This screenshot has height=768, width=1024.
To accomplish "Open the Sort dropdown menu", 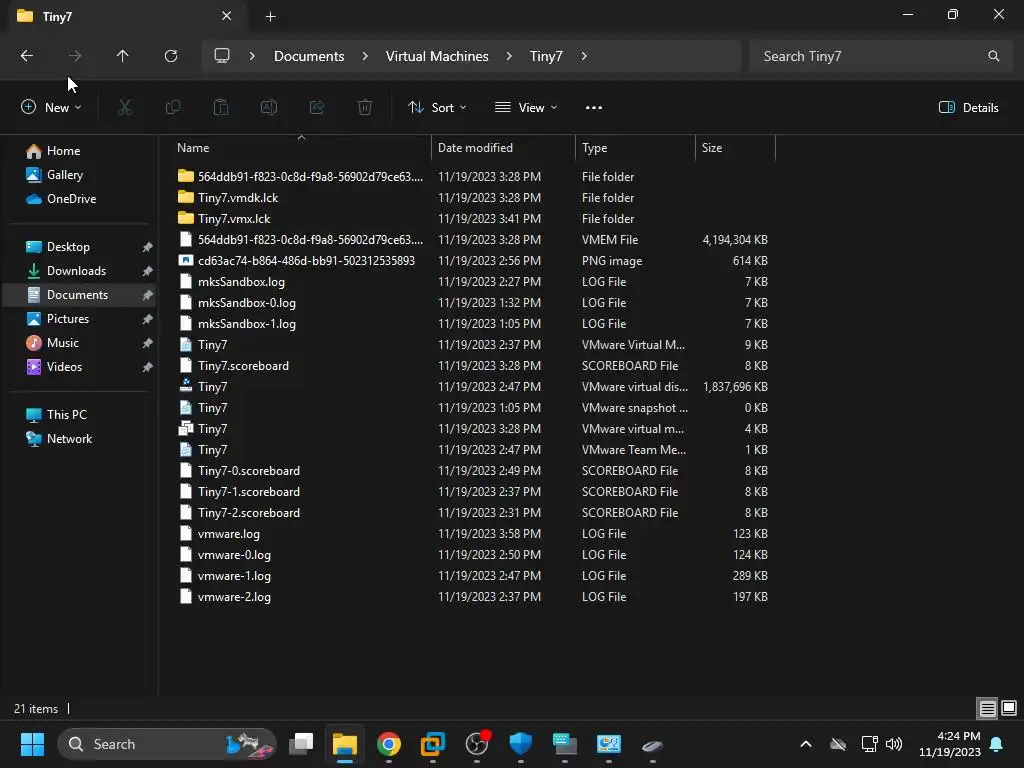I will 437,108.
